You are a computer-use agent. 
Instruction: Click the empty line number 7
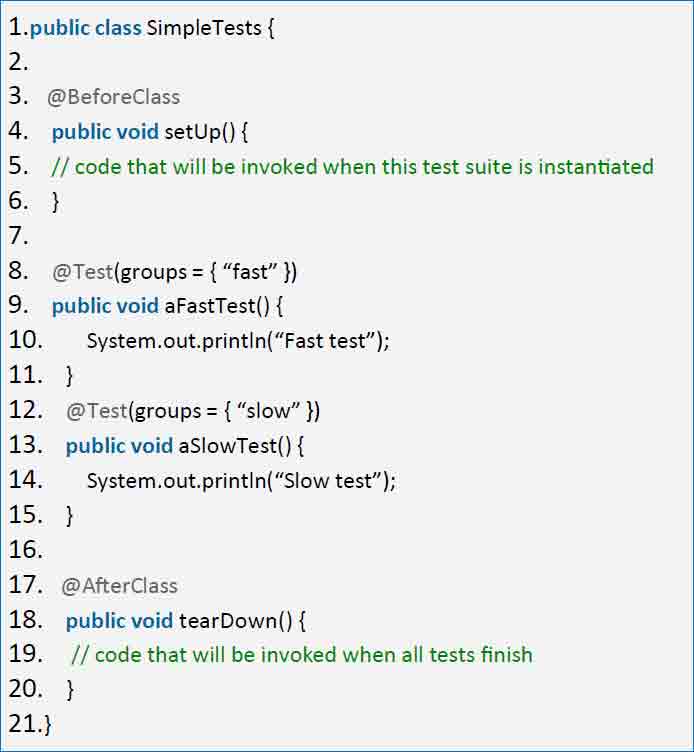tap(19, 236)
